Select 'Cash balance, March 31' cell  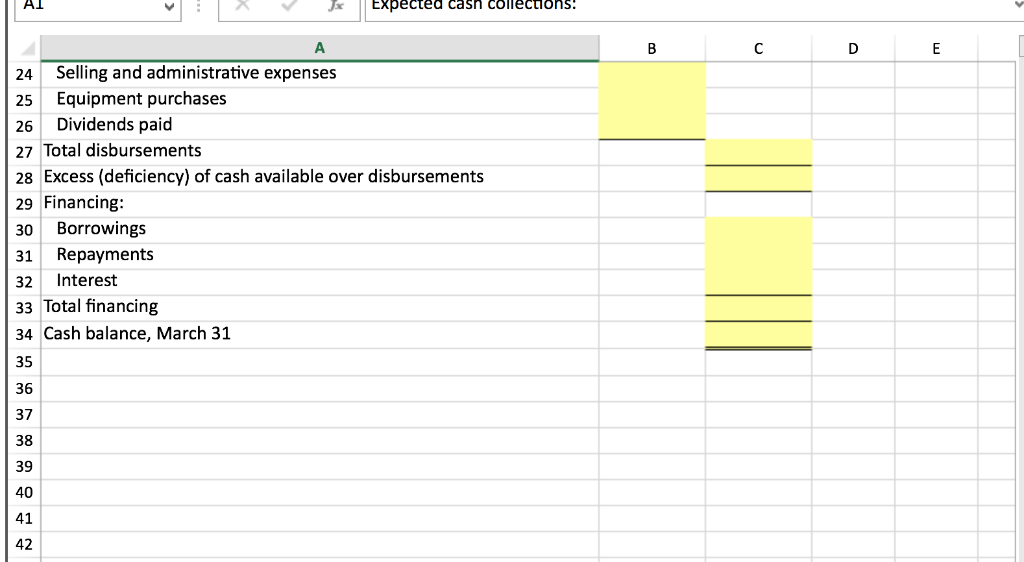click(319, 335)
